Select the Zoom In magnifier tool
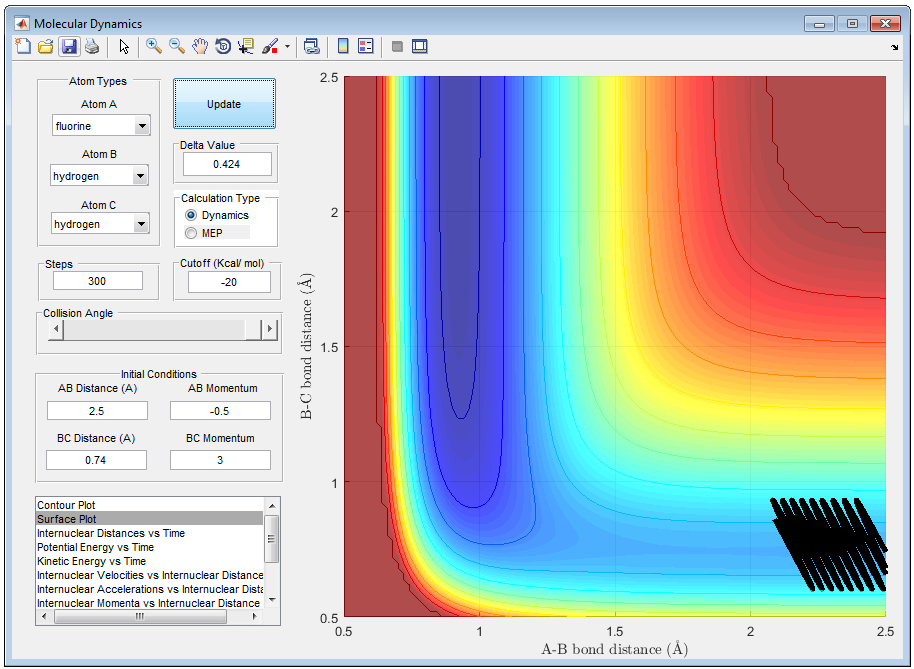 [x=154, y=46]
